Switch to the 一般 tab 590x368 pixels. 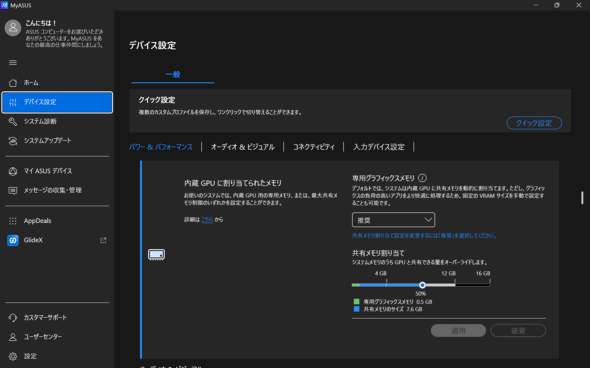tap(173, 74)
